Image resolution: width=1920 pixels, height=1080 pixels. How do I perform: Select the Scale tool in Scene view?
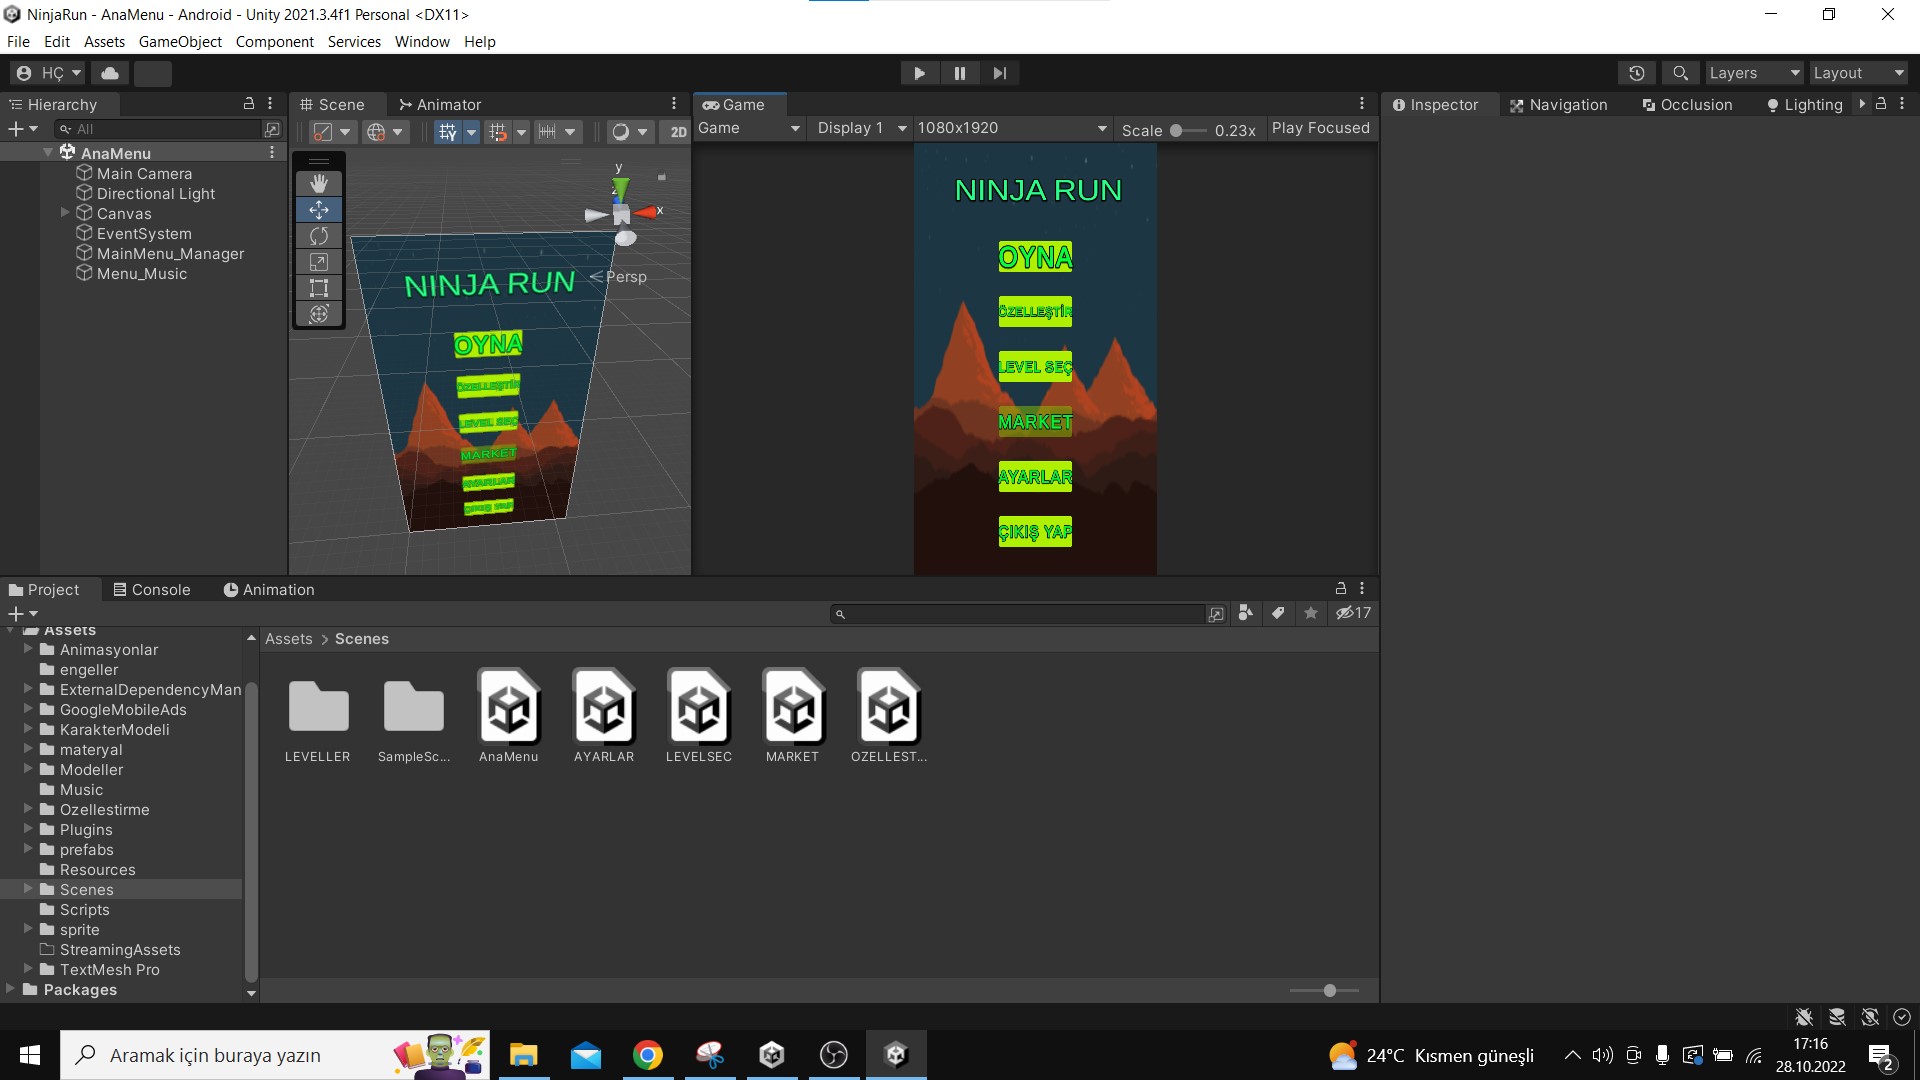coord(319,262)
